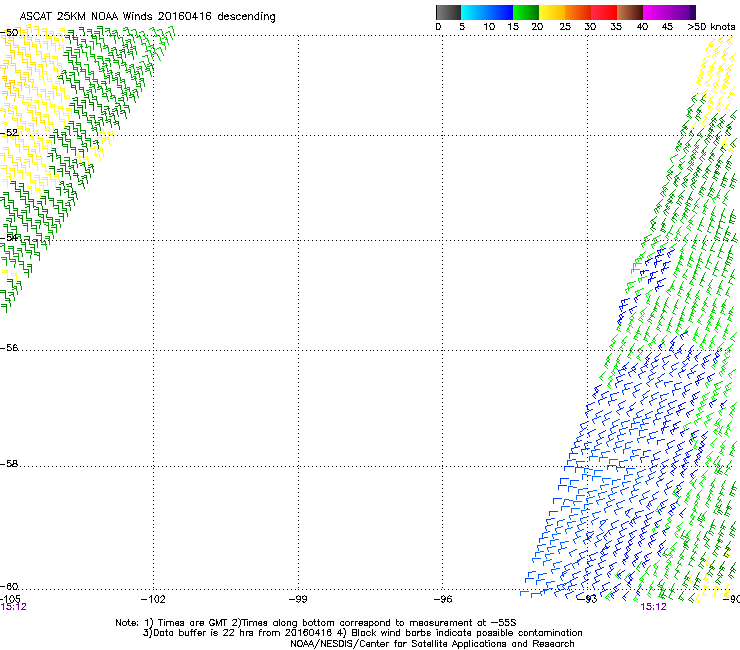Screen dimensions: 740x650
Task: Click the gray 0-5 knots legend segment
Action: click(448, 12)
